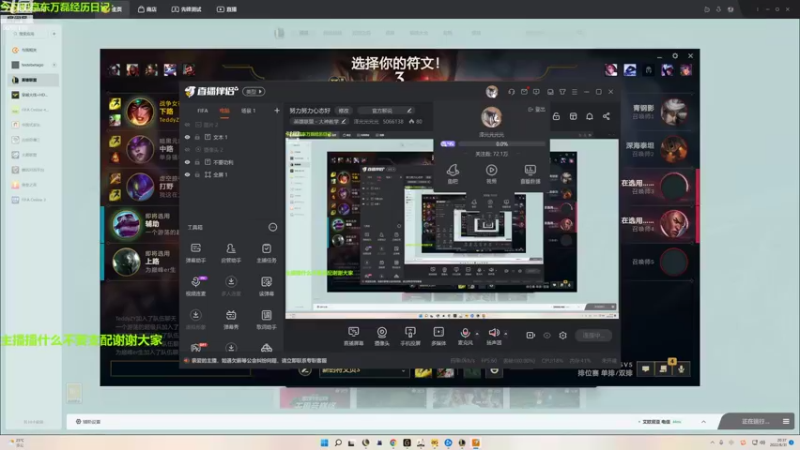800x450 pixels.
Task: Open the 弹幕助手 tool in the toolbox
Action: (195, 253)
